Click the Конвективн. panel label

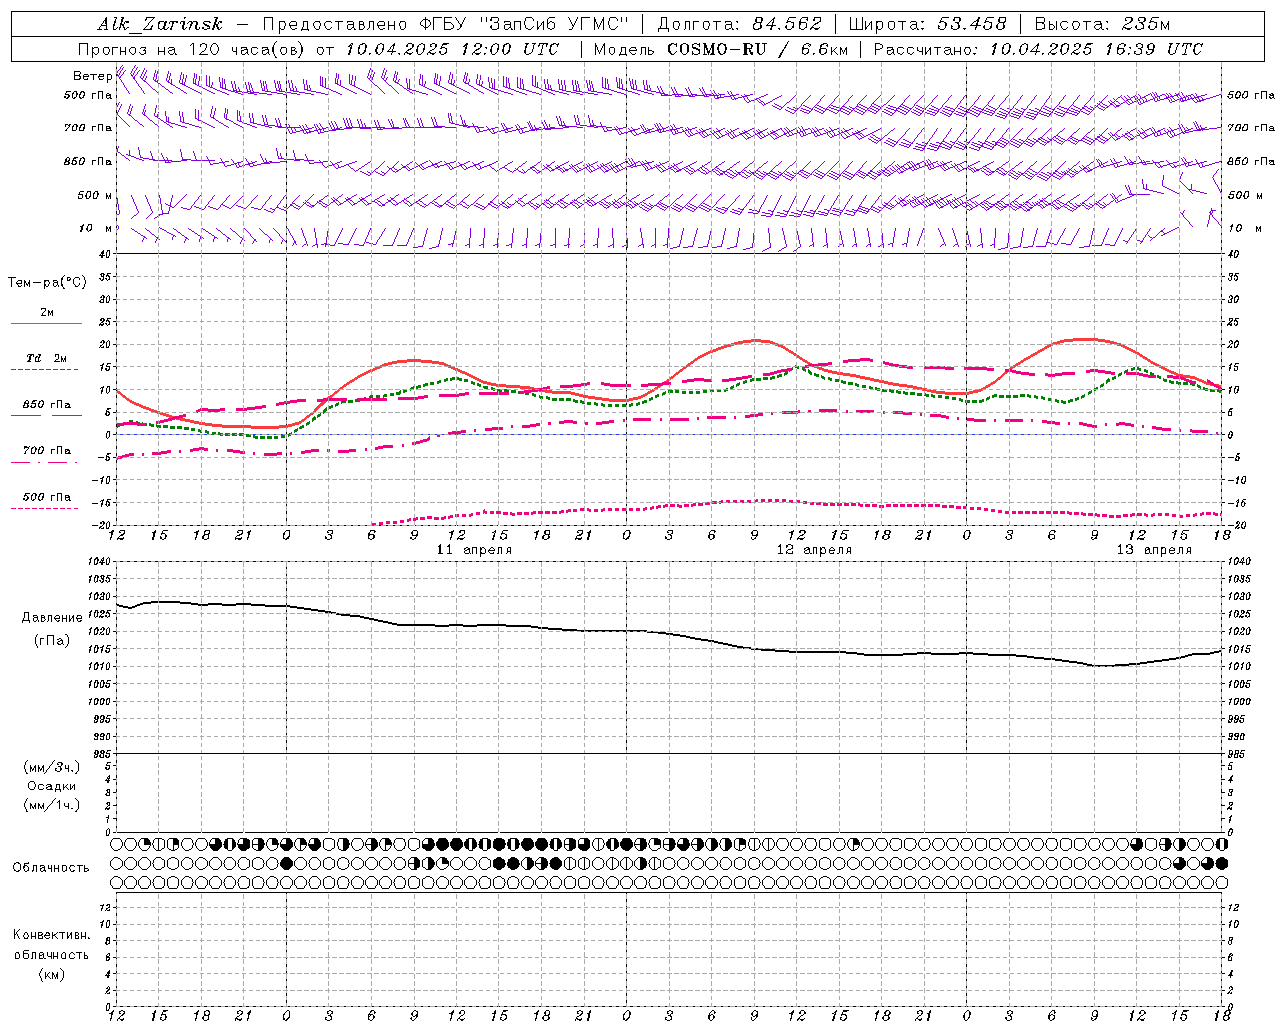tap(51, 935)
